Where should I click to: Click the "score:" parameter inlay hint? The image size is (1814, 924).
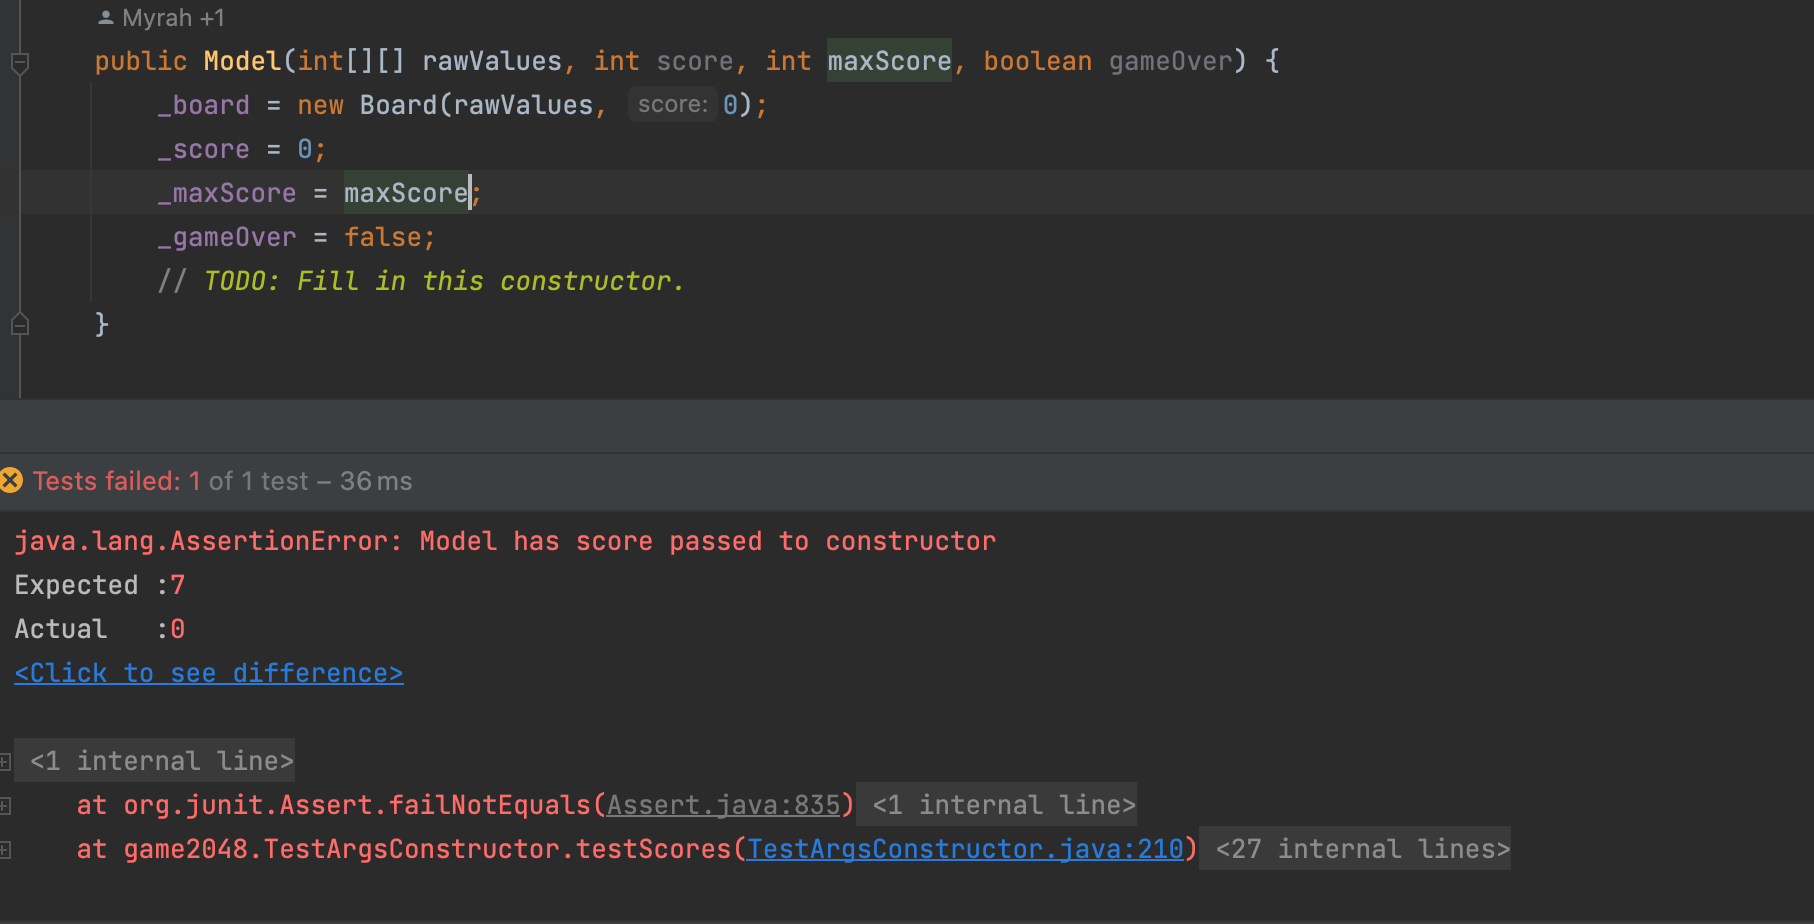tap(672, 105)
